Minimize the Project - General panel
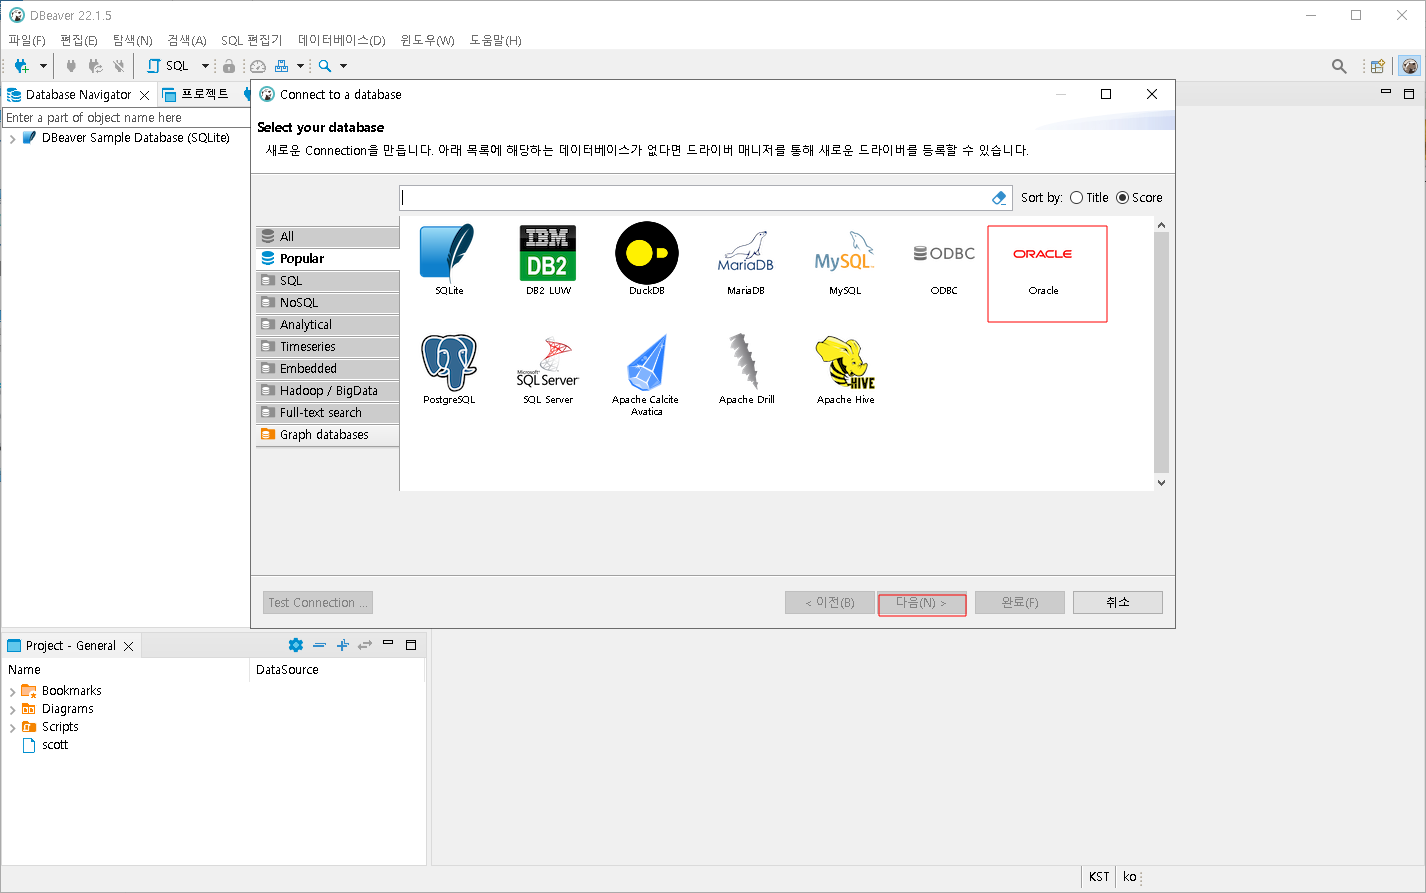 click(388, 643)
